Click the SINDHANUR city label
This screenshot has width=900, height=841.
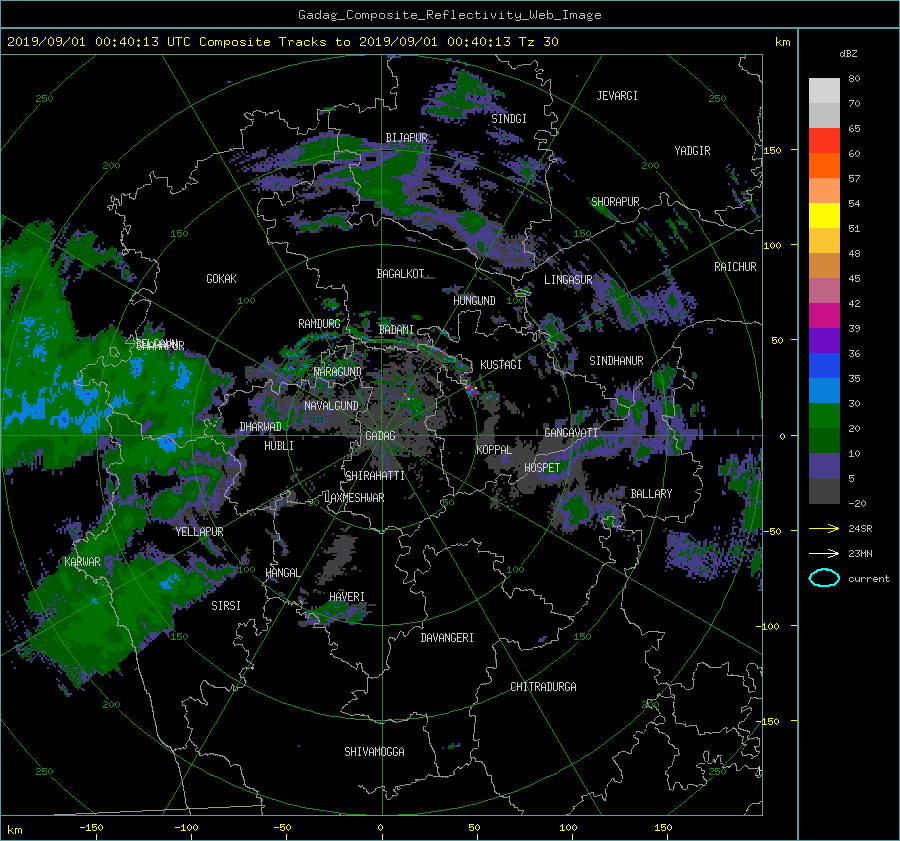616,361
